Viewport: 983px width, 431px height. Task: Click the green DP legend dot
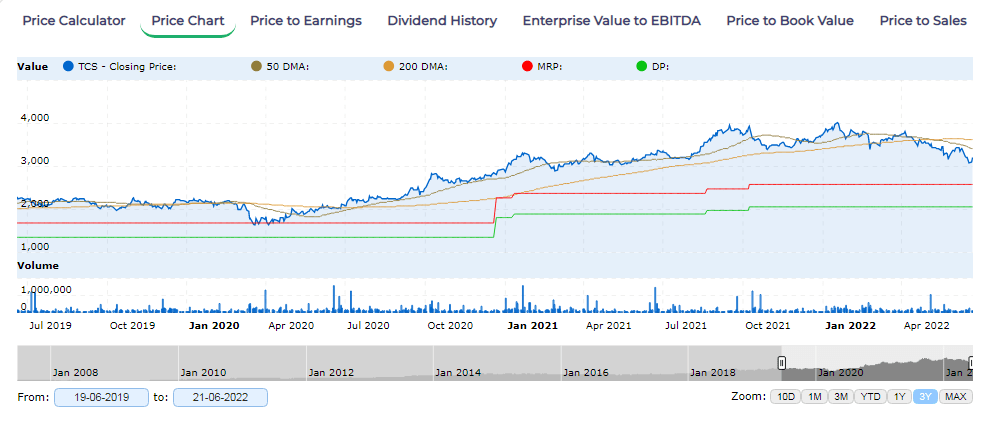(x=642, y=67)
